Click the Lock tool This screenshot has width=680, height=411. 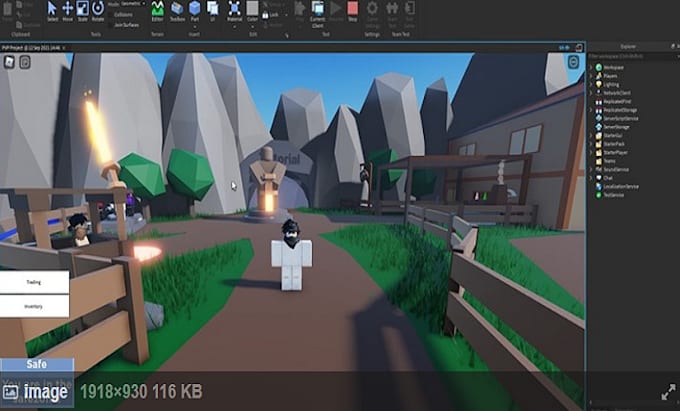coord(270,15)
